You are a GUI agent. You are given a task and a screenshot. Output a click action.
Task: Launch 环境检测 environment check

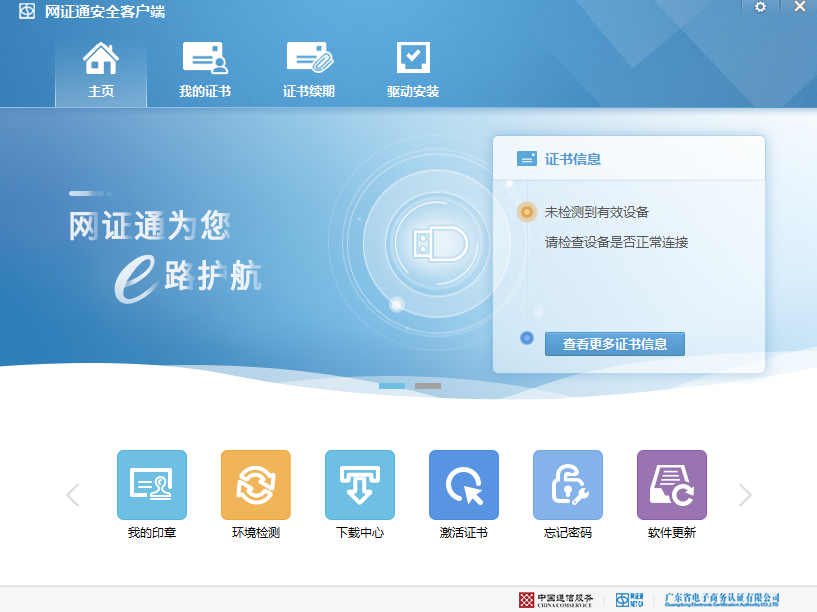click(x=256, y=485)
